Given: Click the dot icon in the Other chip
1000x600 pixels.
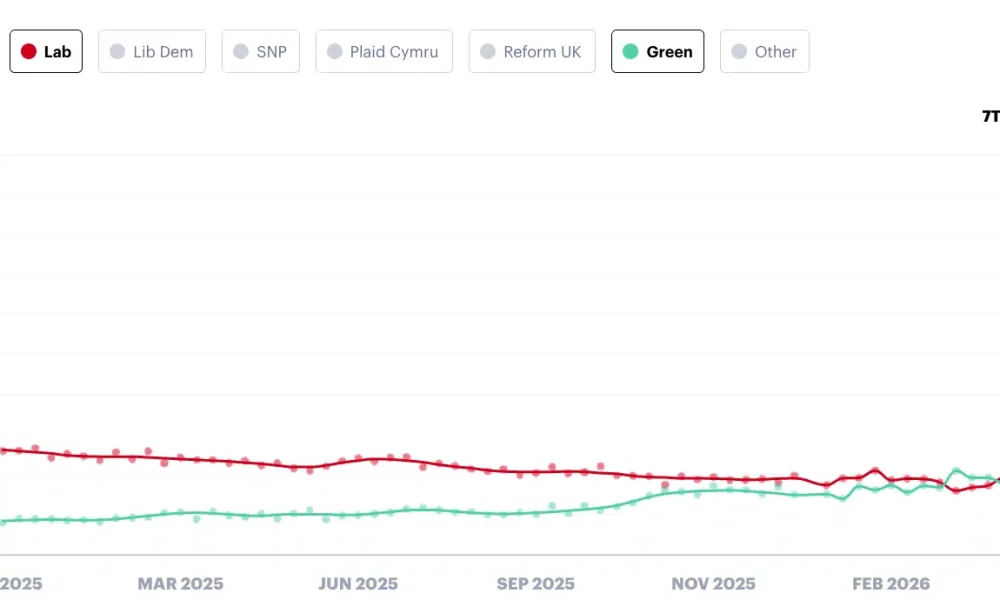Looking at the screenshot, I should coord(740,51).
